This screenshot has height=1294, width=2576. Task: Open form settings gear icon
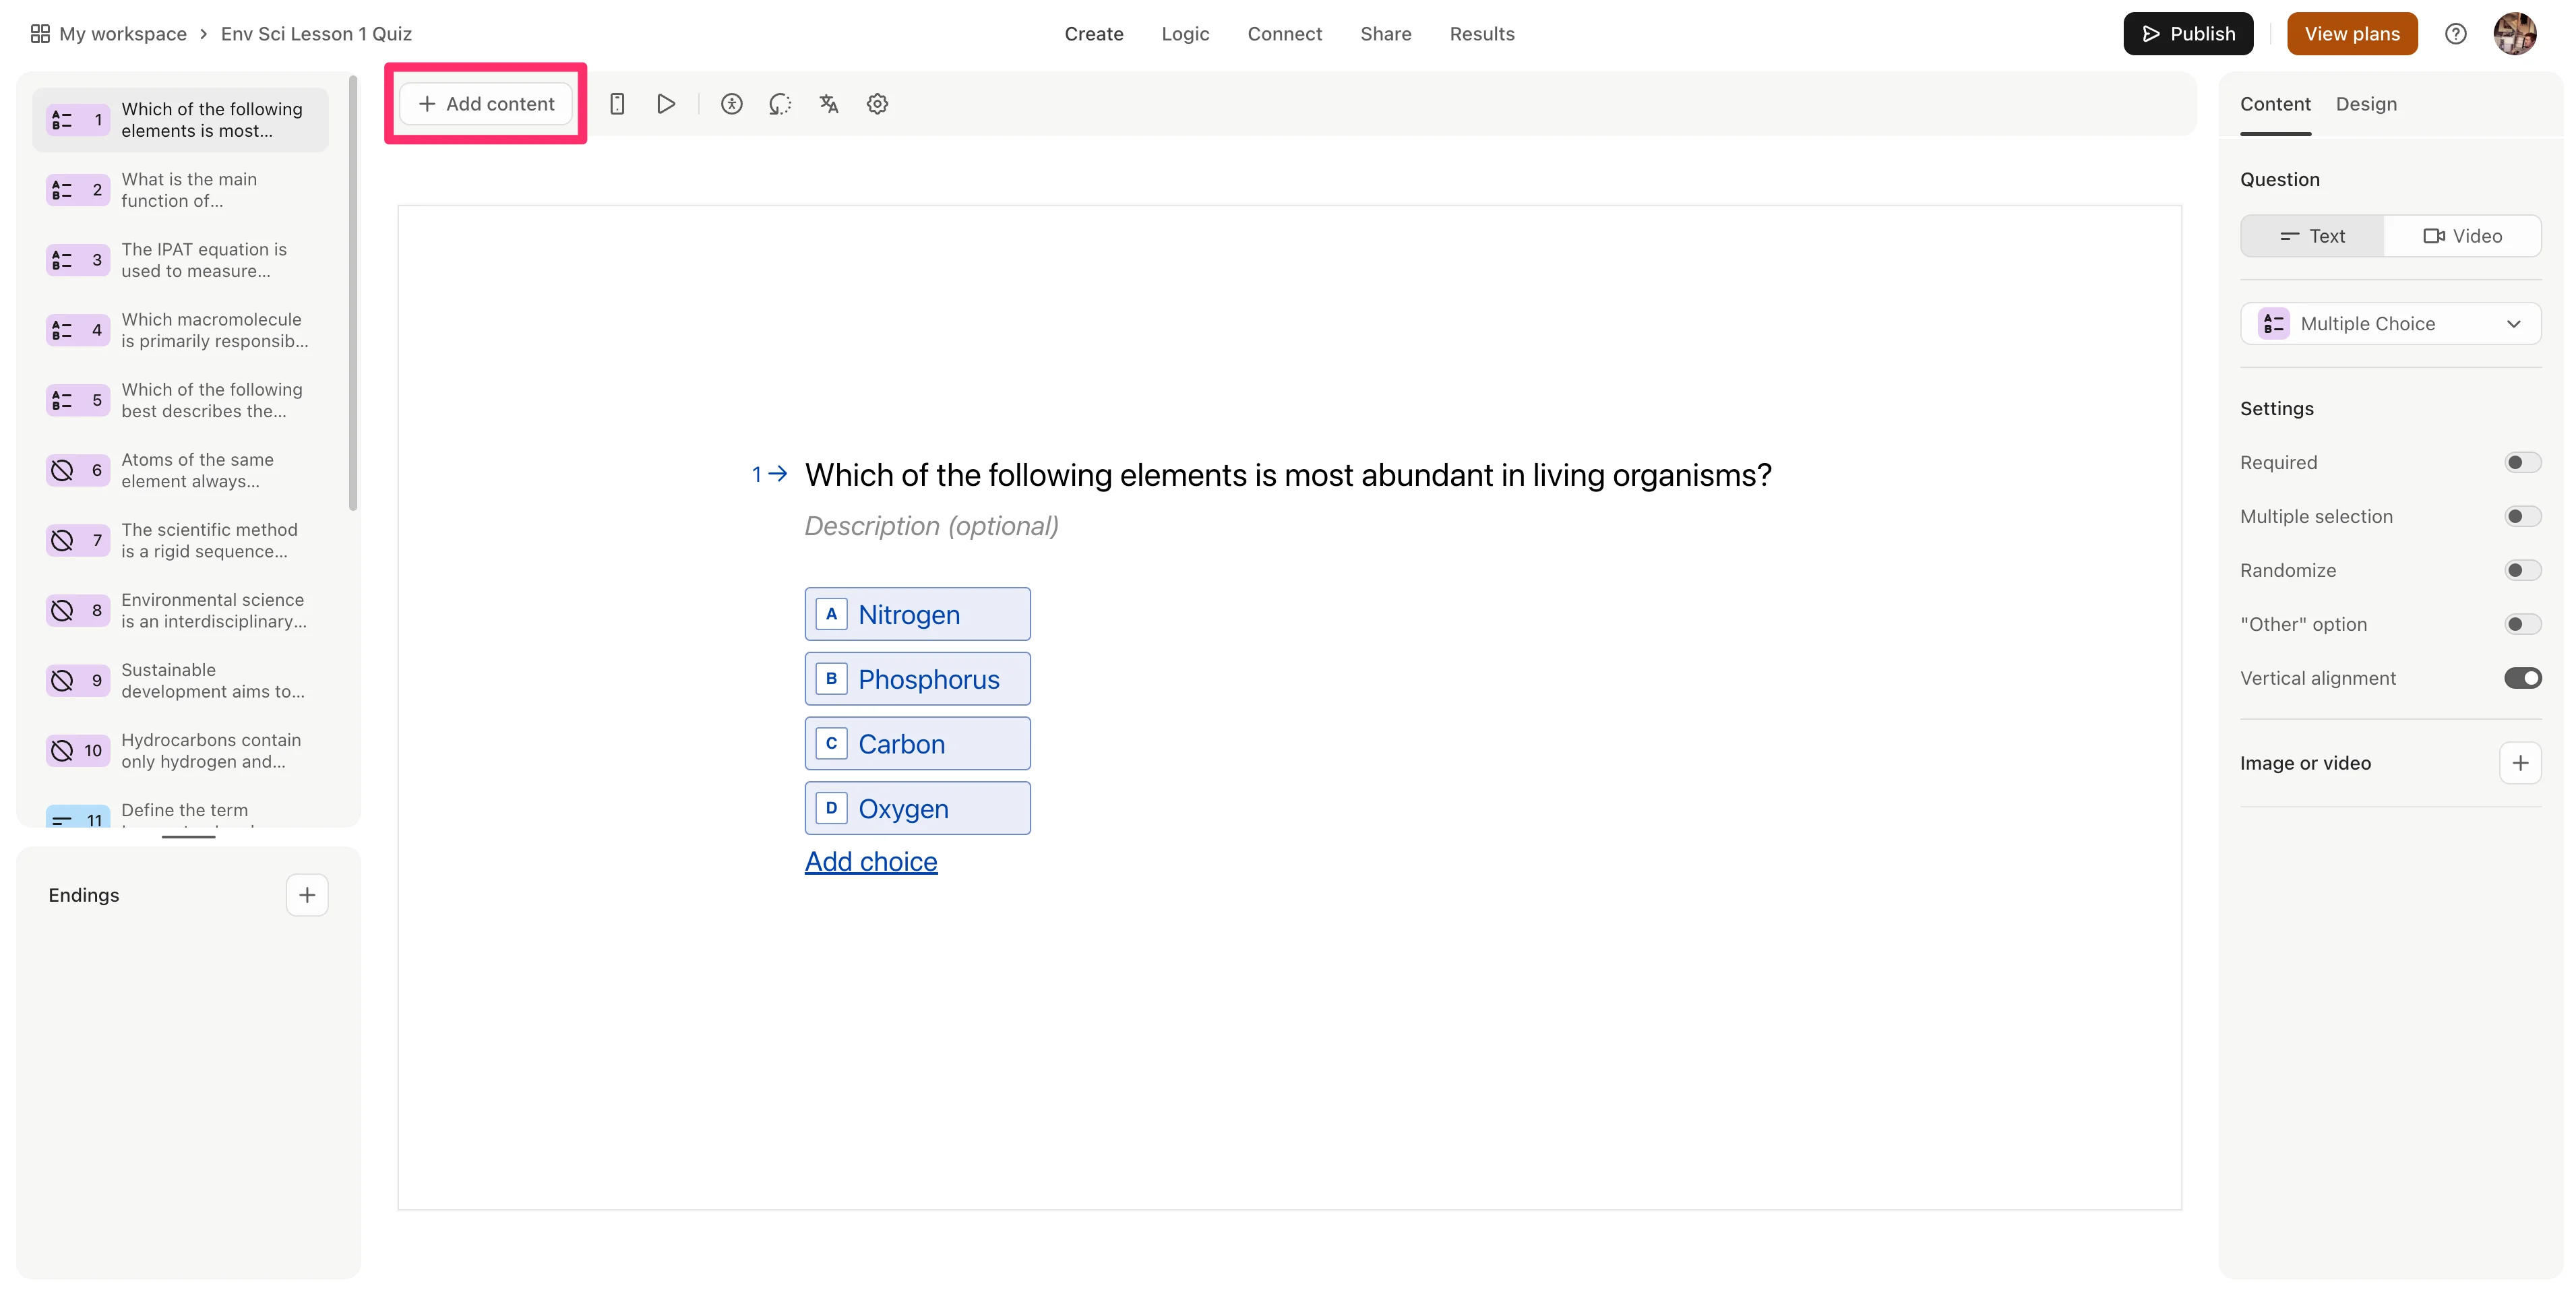pos(877,104)
